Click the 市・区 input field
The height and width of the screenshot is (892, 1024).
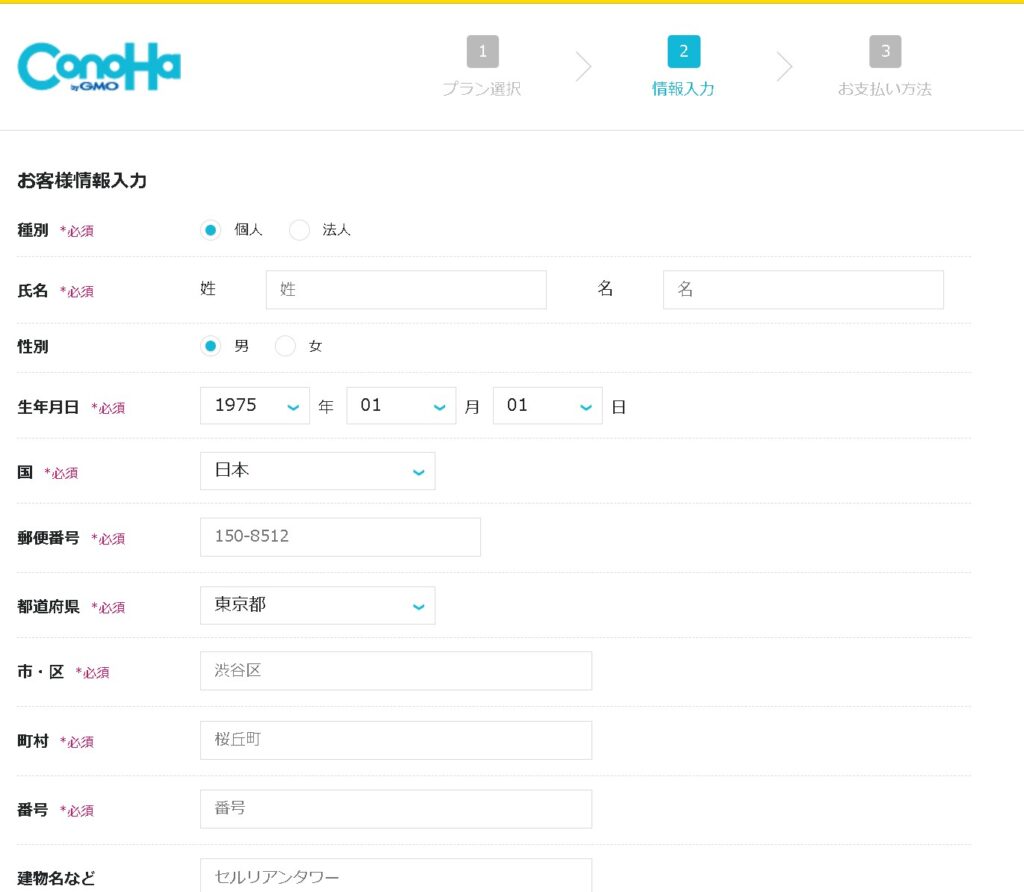pos(395,671)
